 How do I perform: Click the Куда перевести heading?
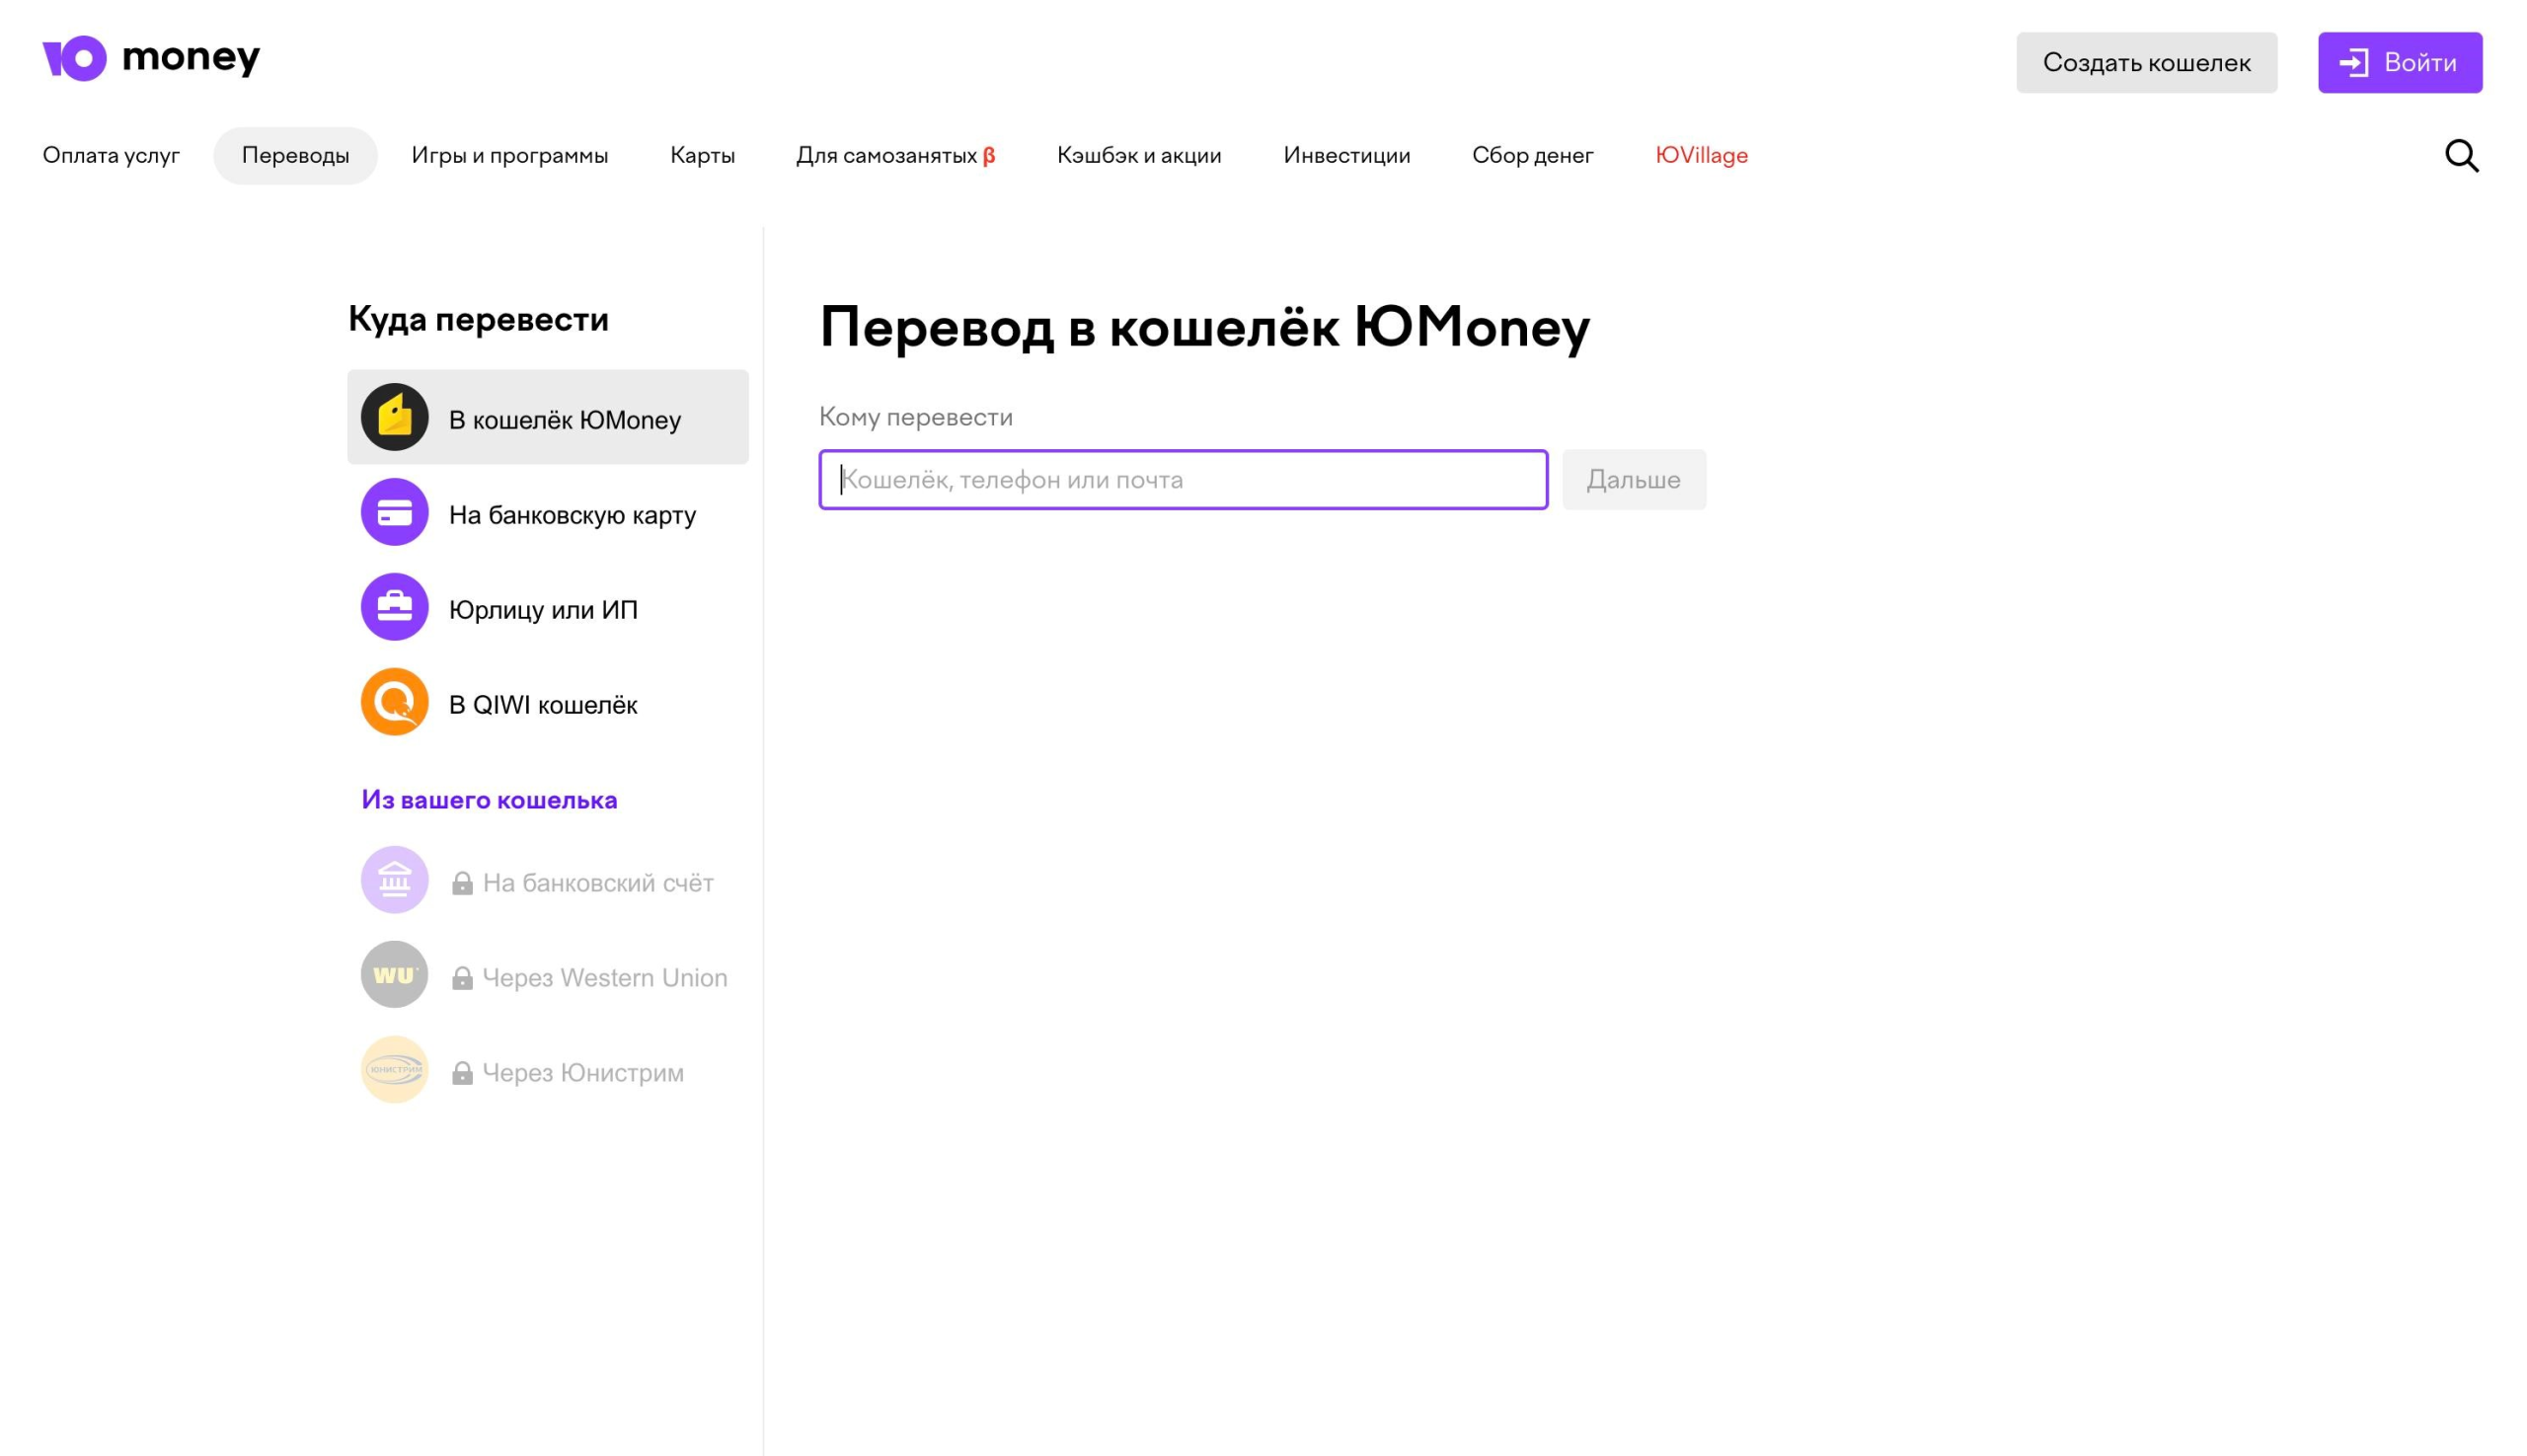tap(478, 319)
